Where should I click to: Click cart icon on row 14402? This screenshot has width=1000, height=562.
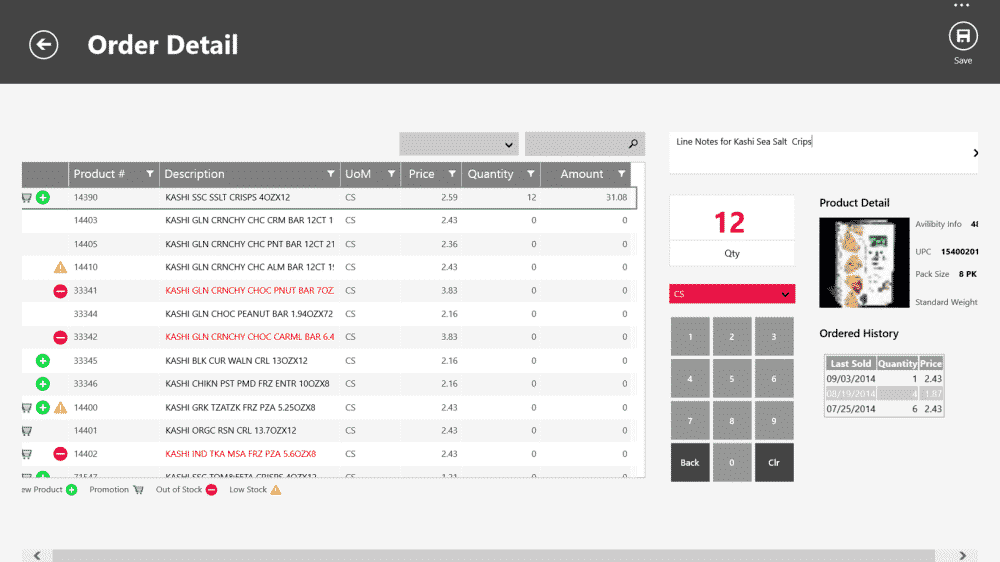pyautogui.click(x=27, y=454)
